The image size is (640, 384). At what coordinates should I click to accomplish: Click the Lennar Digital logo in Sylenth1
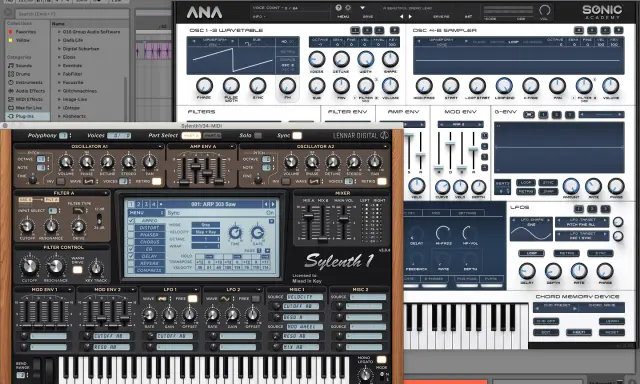click(x=360, y=135)
